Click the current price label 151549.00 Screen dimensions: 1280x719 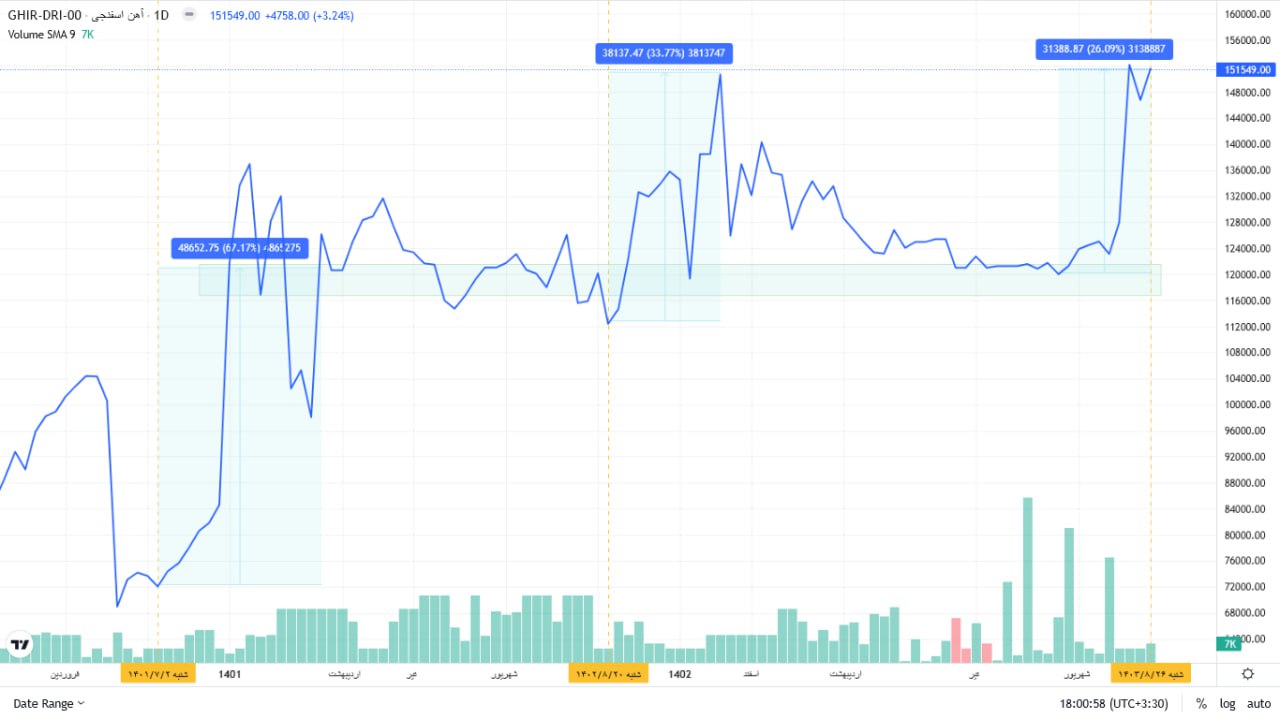pyautogui.click(x=1247, y=69)
